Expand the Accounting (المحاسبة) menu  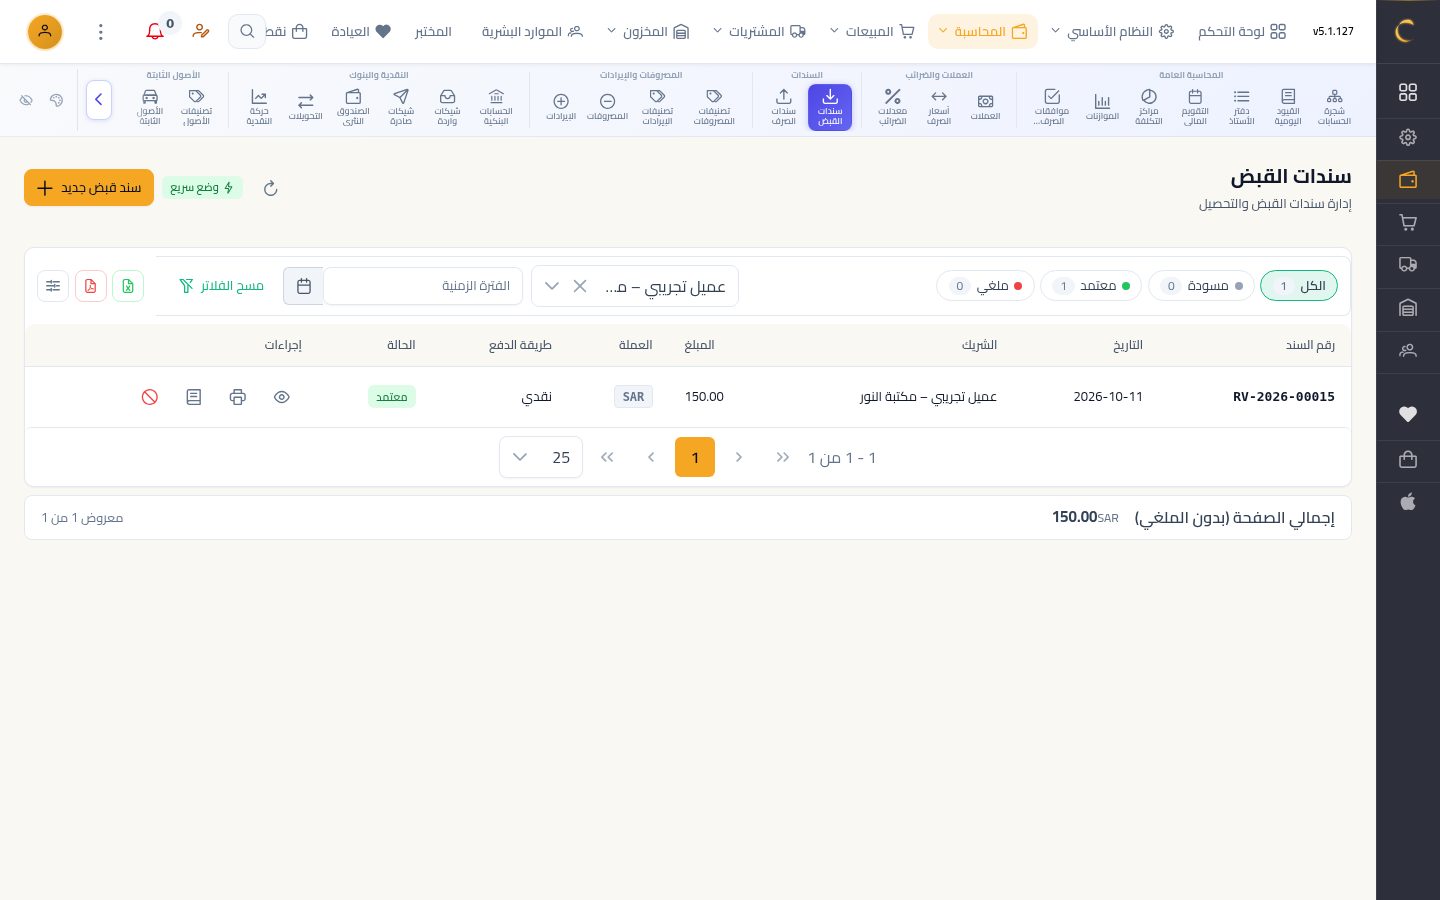(983, 32)
